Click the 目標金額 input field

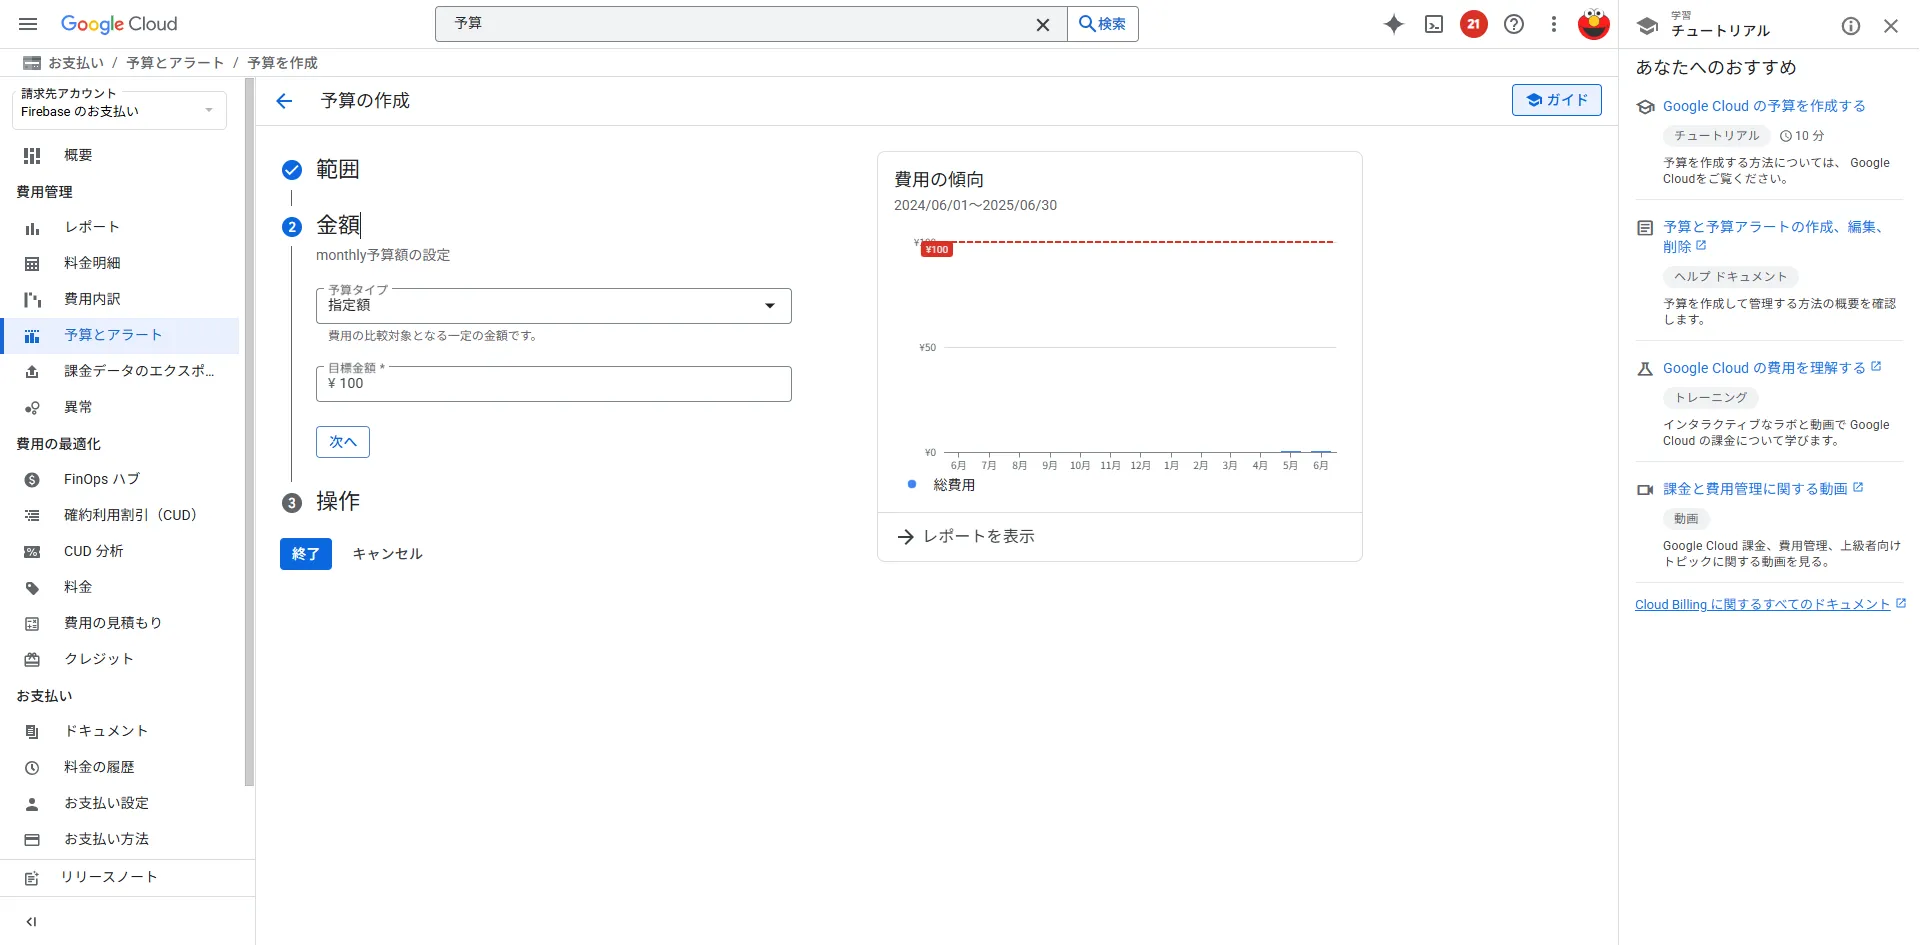tap(553, 384)
